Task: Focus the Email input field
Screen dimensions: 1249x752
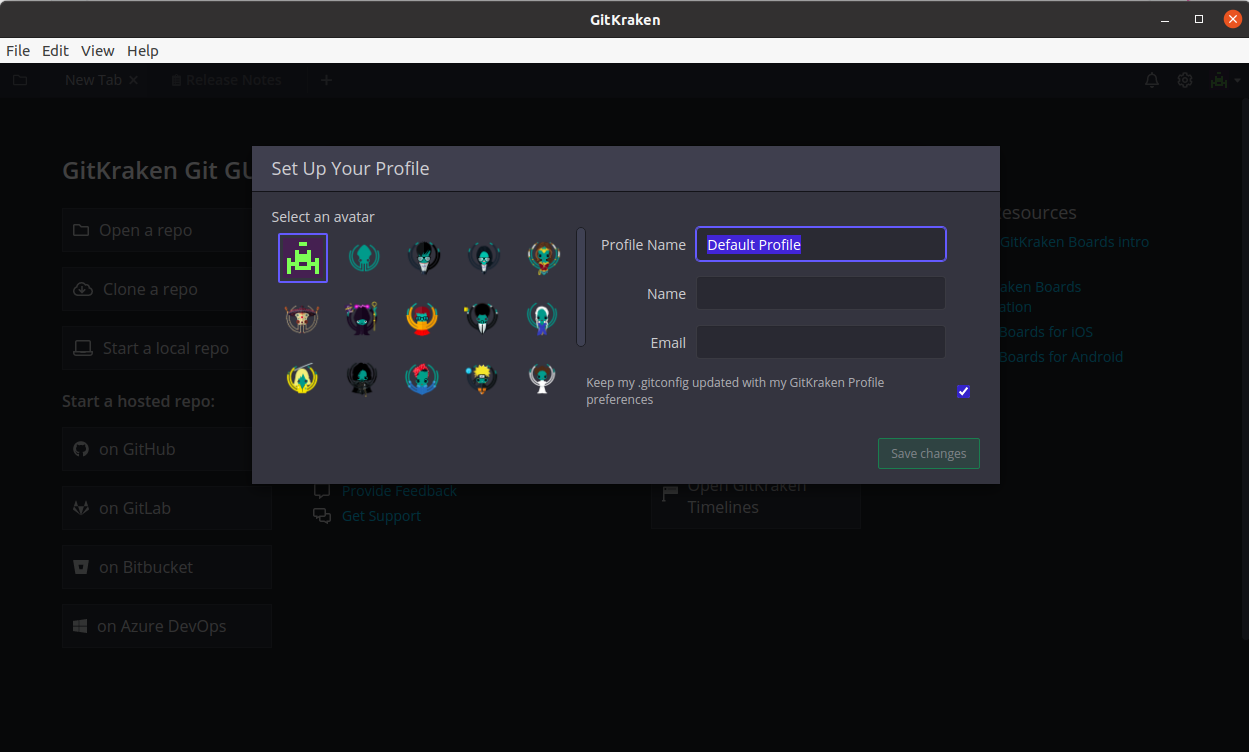Action: coord(821,342)
